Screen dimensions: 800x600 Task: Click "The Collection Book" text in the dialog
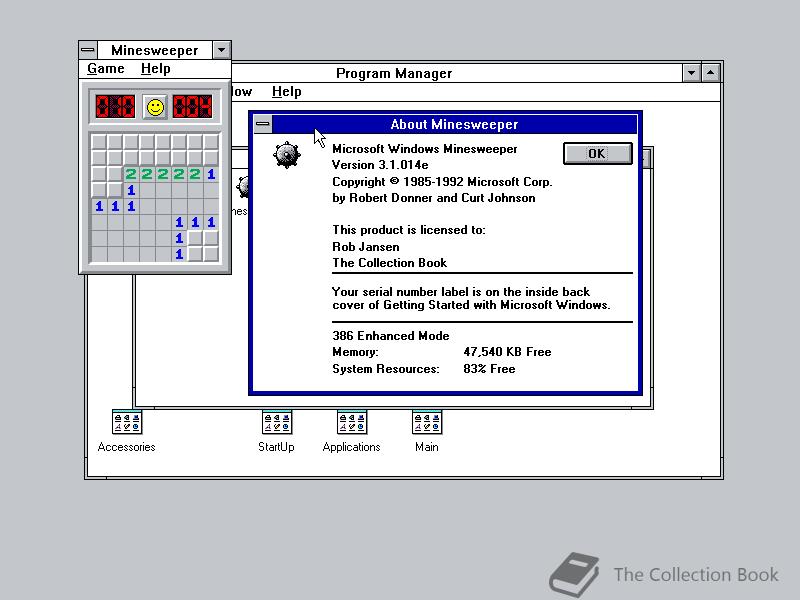(x=390, y=263)
